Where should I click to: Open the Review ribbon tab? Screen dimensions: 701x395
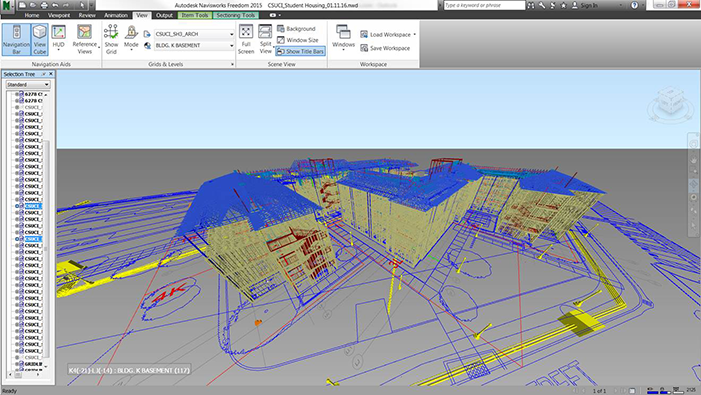[87, 15]
